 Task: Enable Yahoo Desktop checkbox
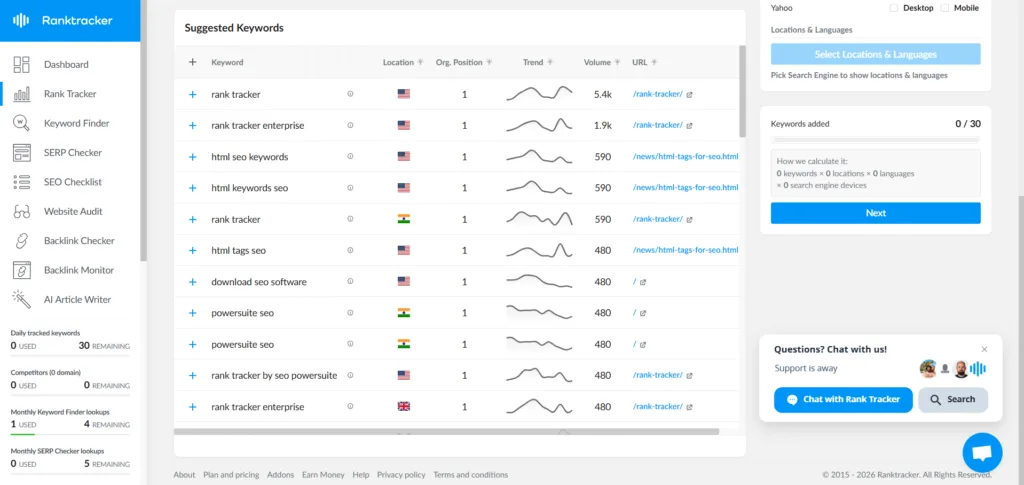(x=893, y=8)
